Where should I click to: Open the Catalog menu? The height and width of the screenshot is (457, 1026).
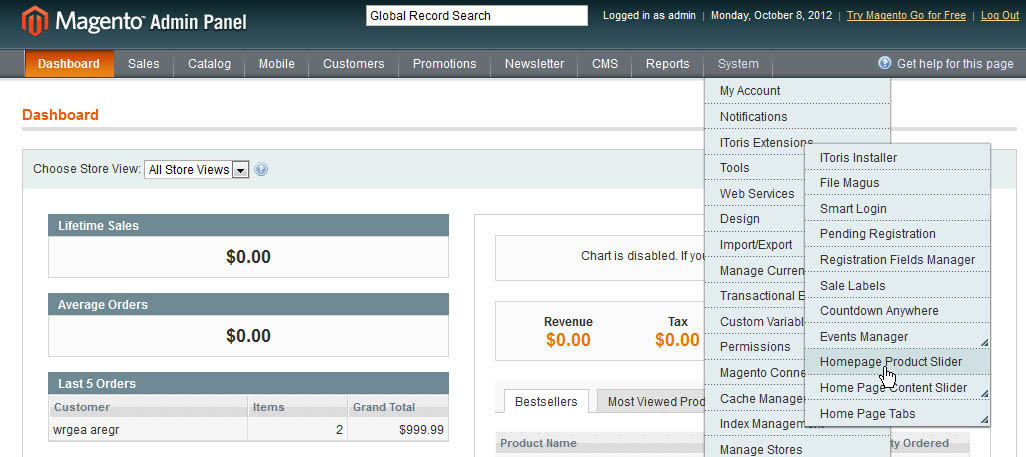tap(209, 64)
